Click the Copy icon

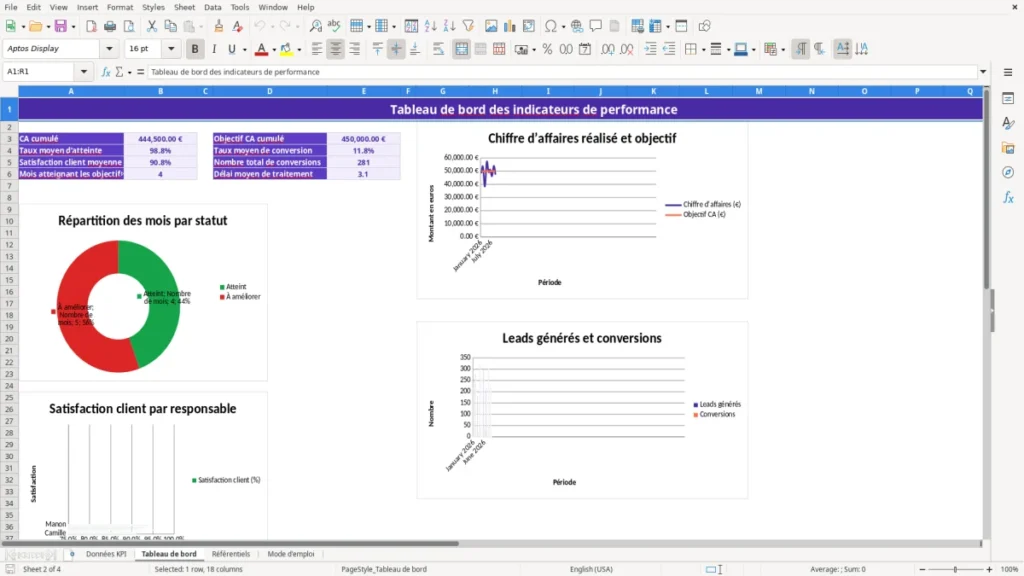[x=170, y=26]
